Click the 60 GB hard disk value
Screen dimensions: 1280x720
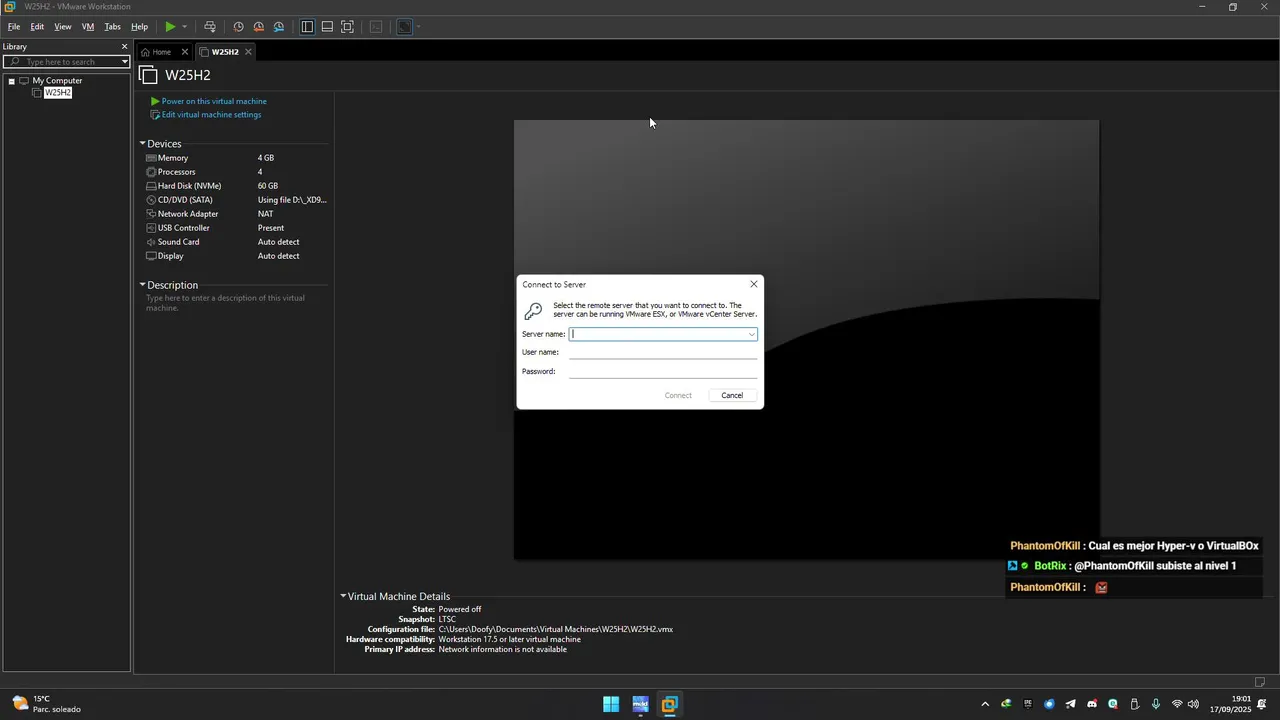pyautogui.click(x=268, y=186)
